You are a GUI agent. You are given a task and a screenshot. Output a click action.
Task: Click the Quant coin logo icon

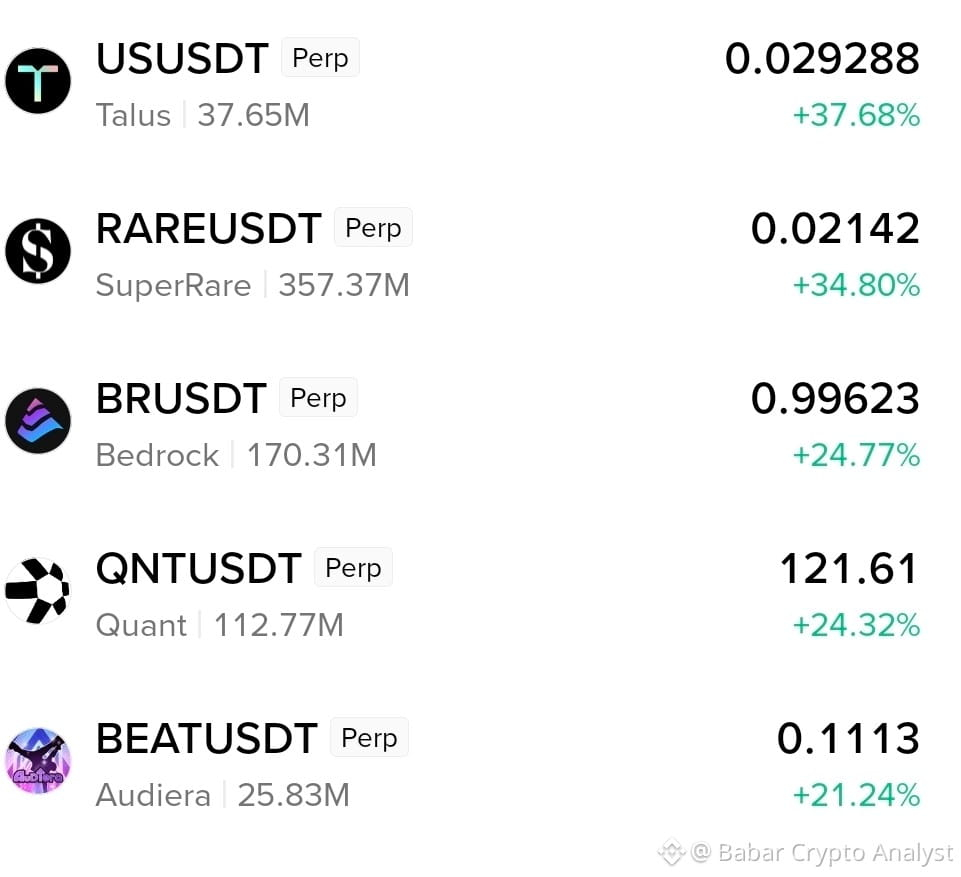pos(38,591)
